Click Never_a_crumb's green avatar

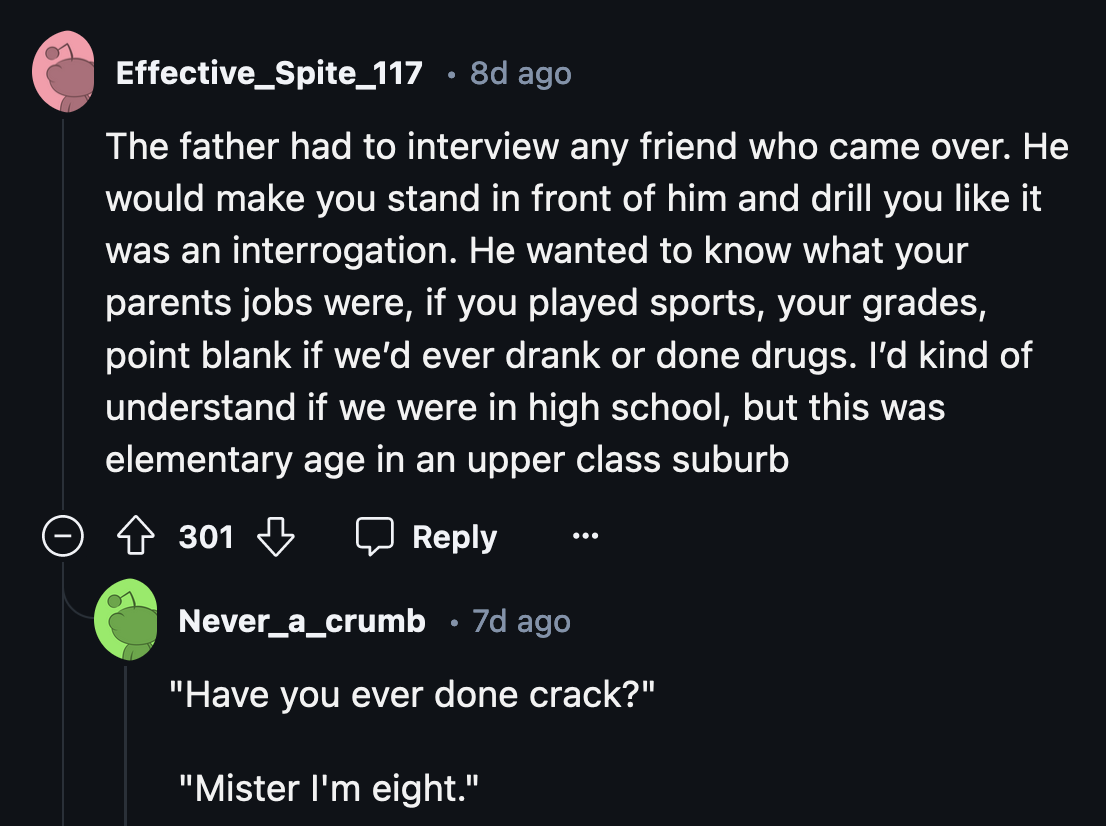tap(126, 620)
